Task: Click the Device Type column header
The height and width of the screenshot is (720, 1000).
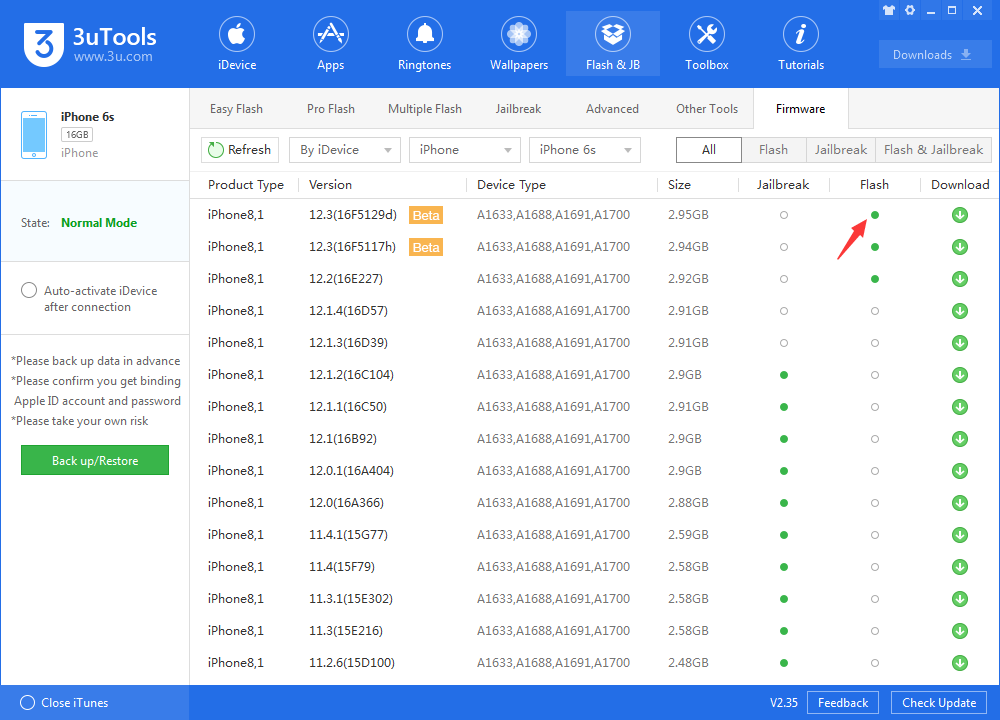Action: 511,184
